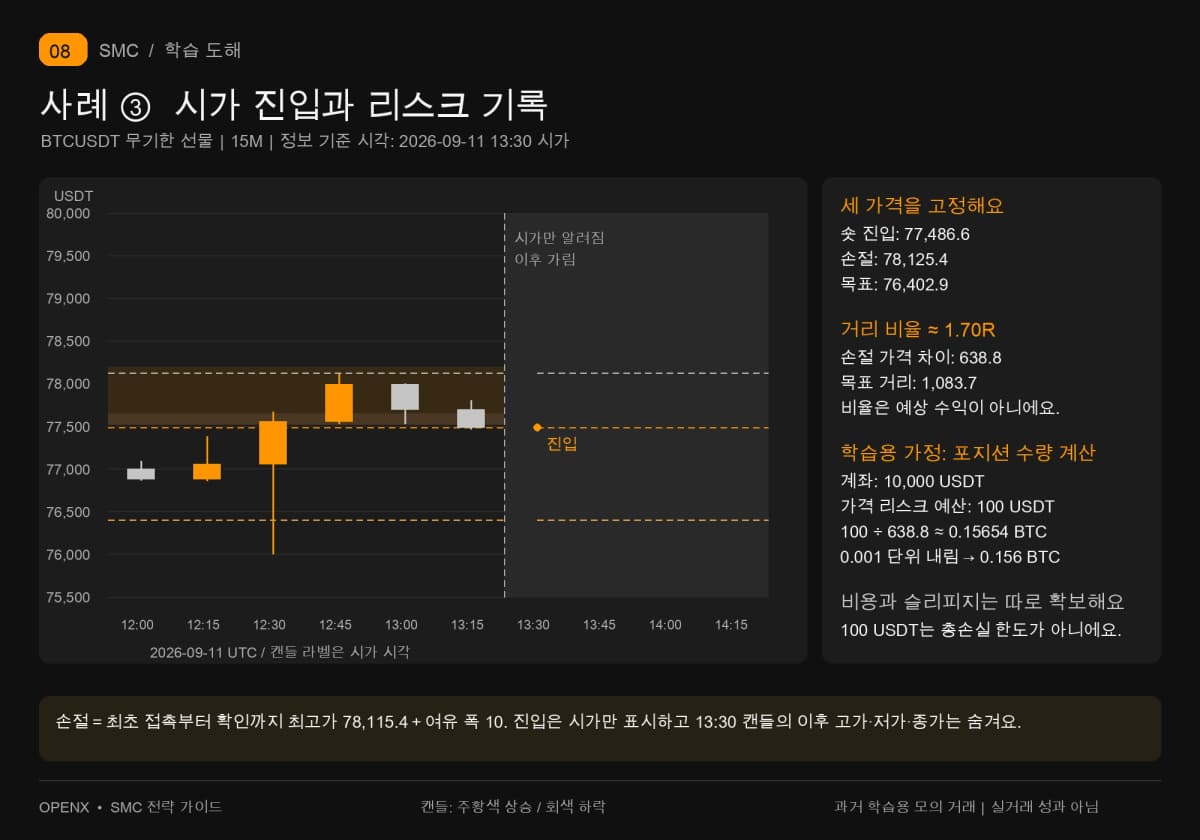Viewport: 1200px width, 840px height.
Task: Click the 목표 거리: 1,083.7 line
Action: (908, 382)
